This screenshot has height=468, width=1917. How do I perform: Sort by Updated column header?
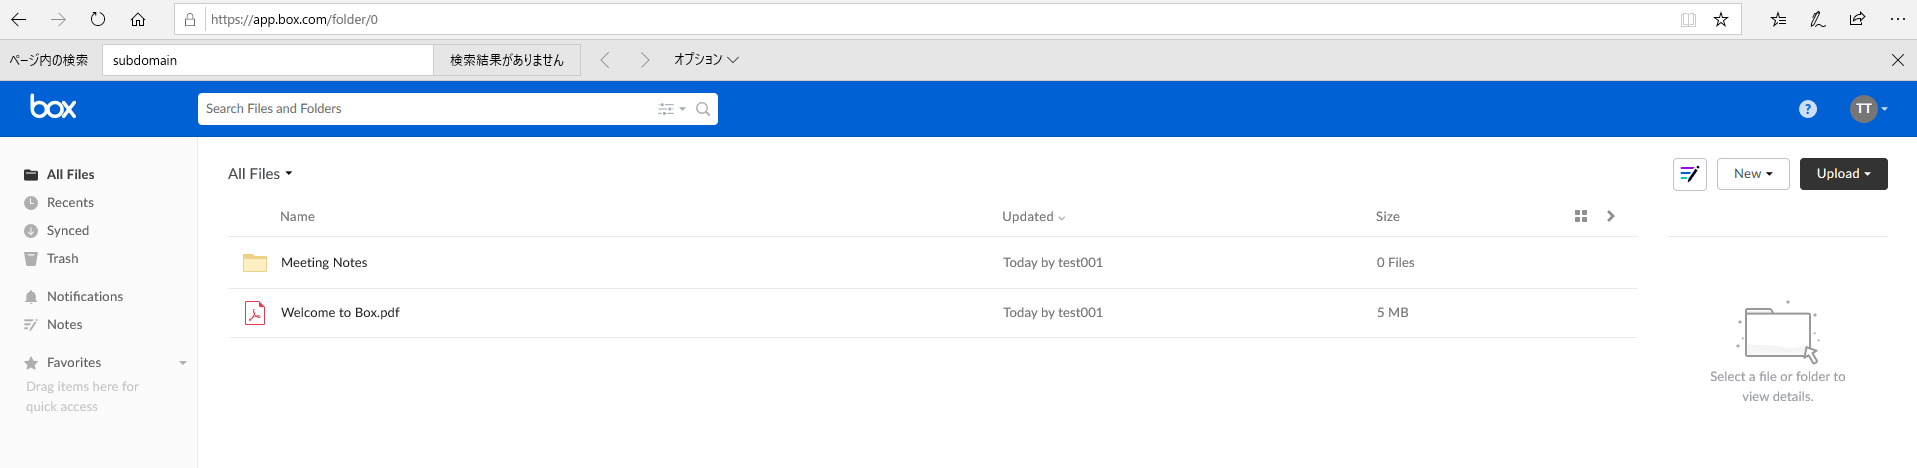tap(1034, 217)
